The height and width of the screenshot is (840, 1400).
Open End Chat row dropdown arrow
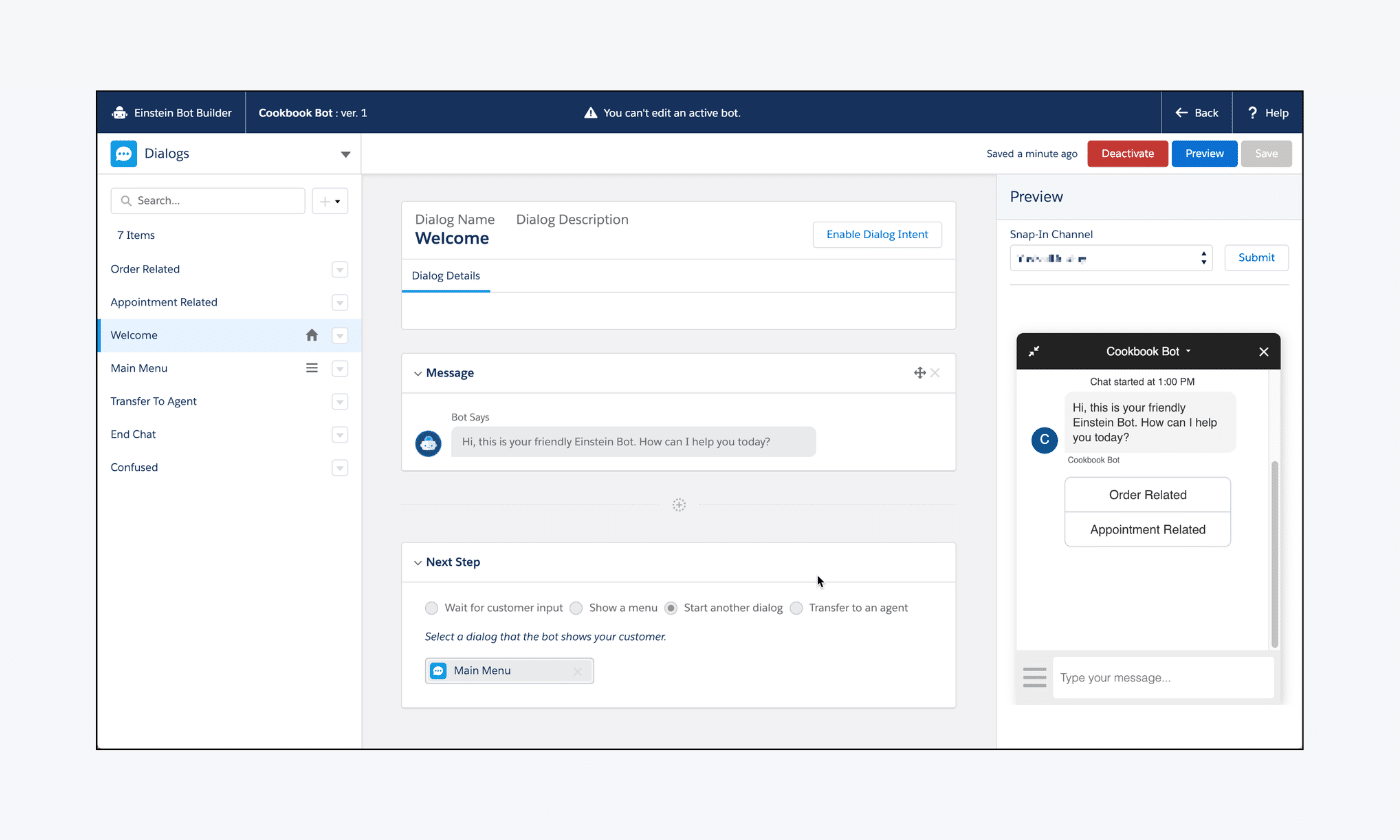point(340,434)
